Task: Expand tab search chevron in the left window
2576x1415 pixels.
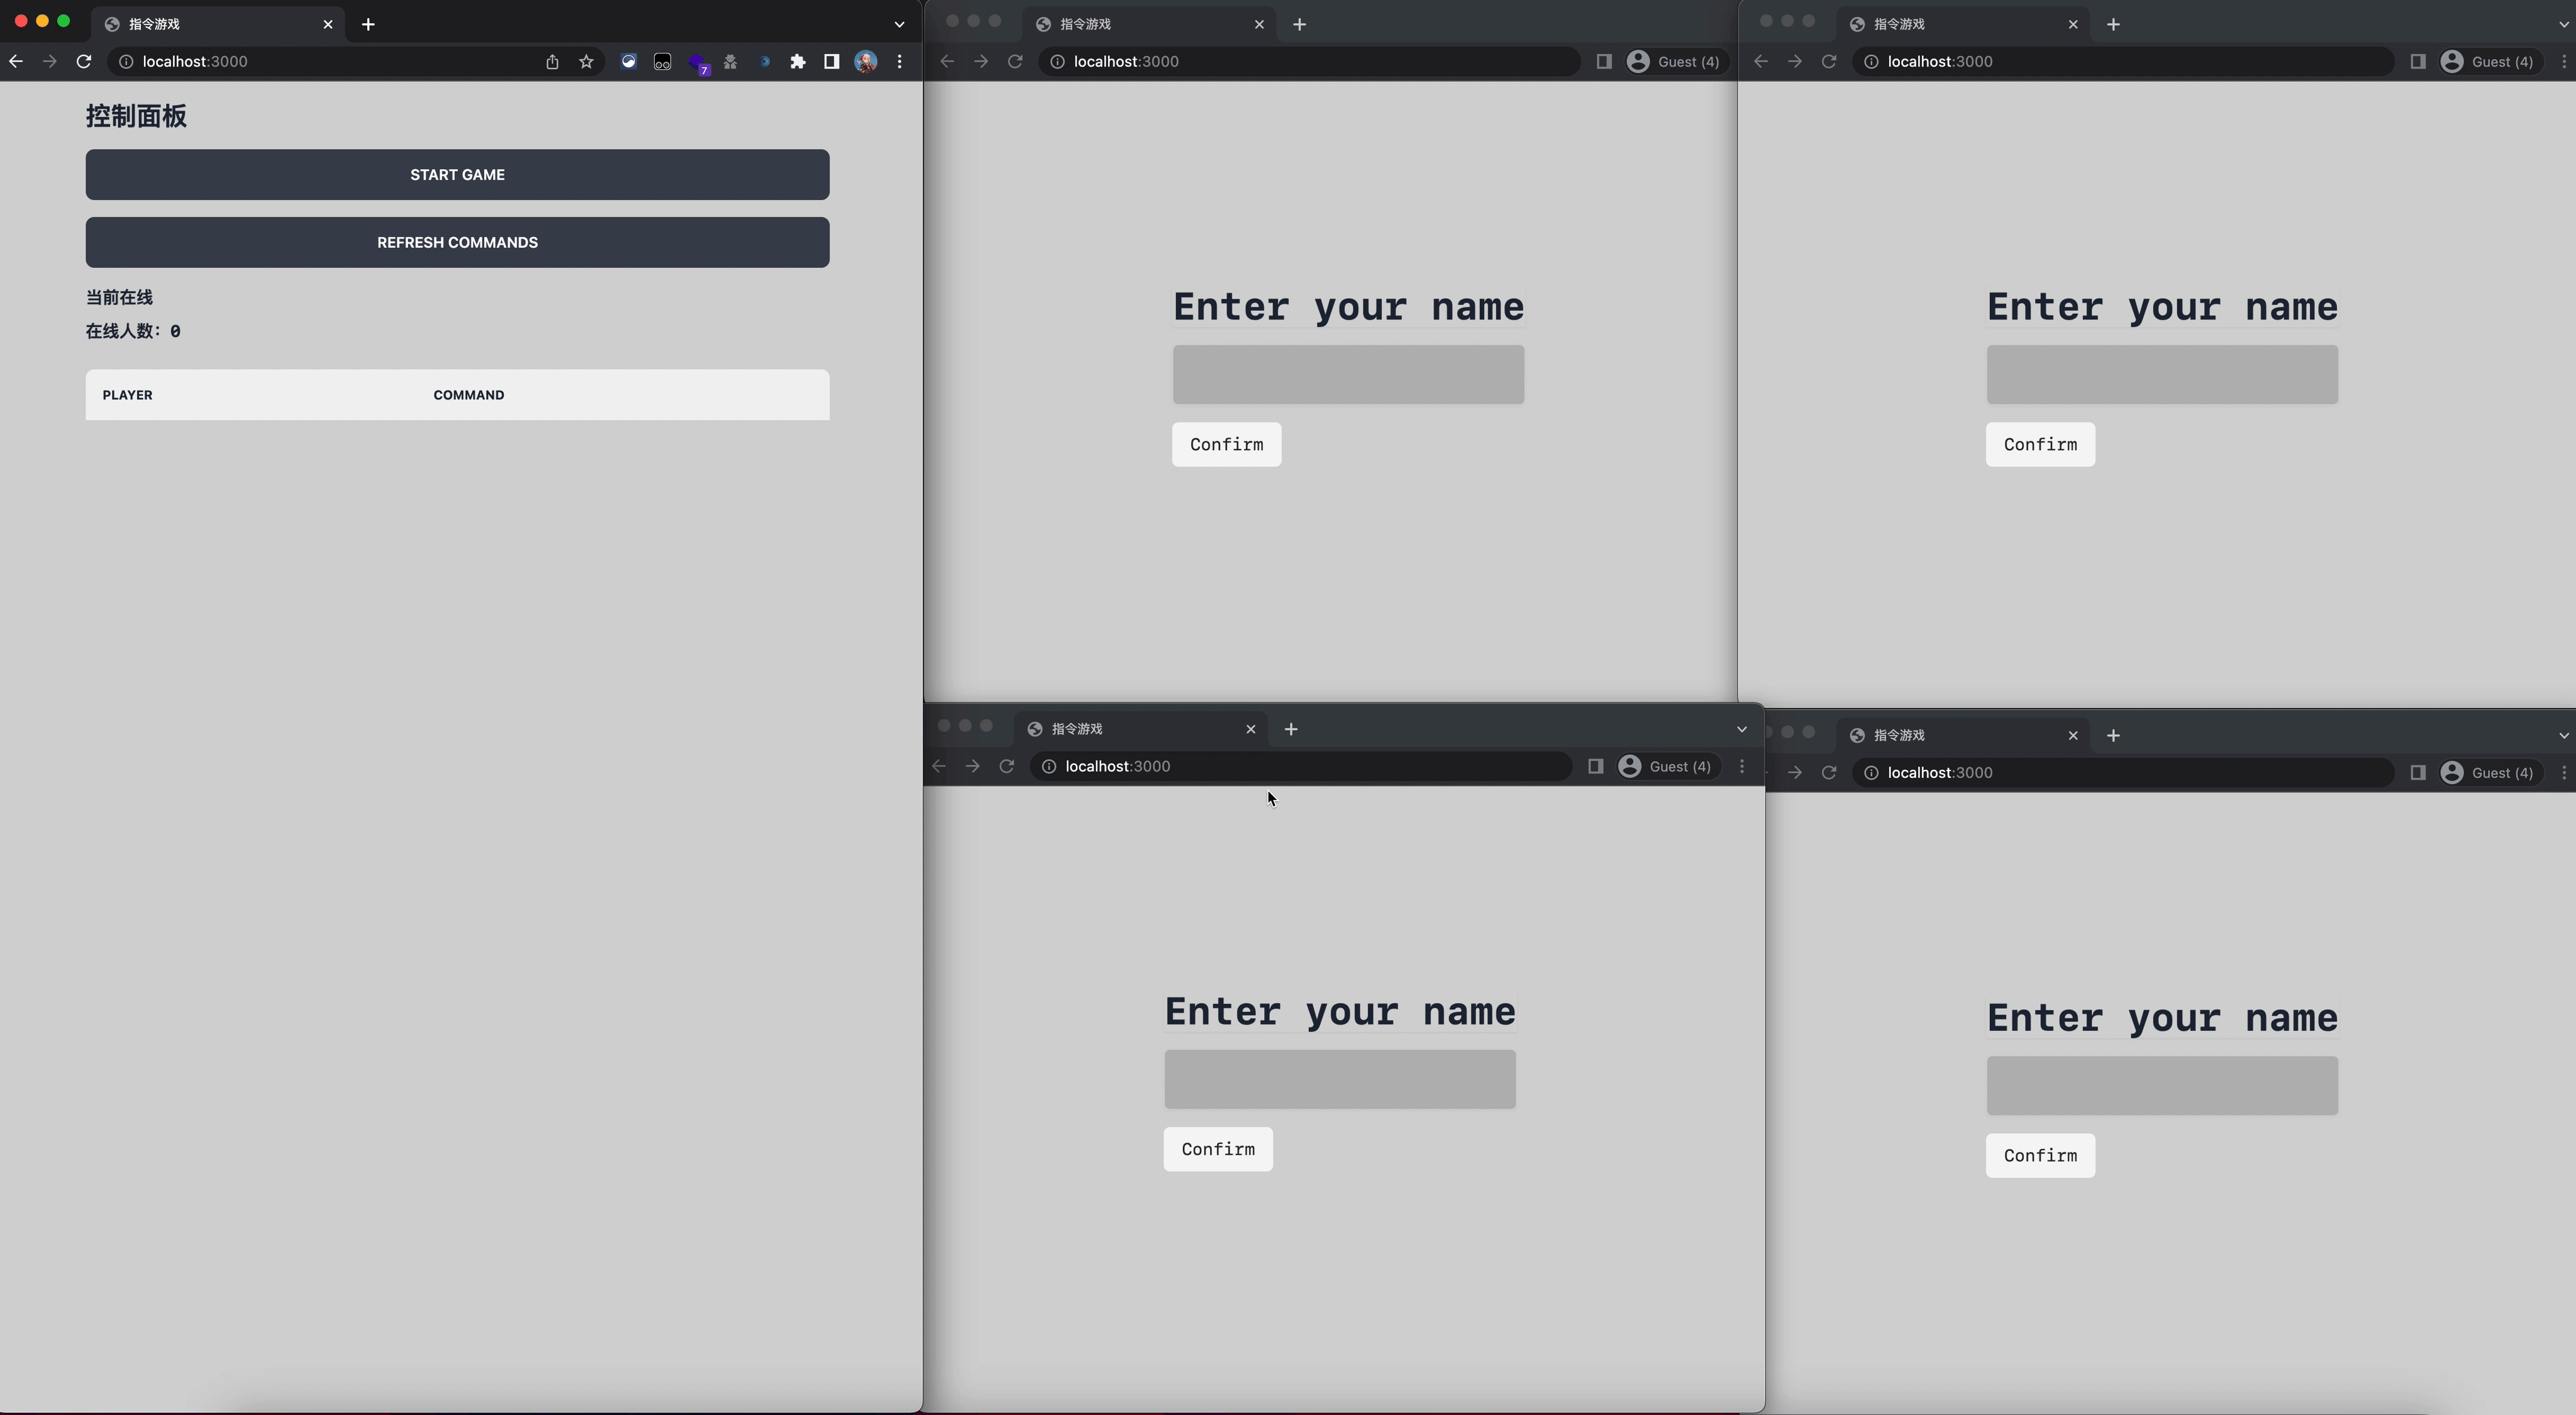Action: (x=899, y=24)
